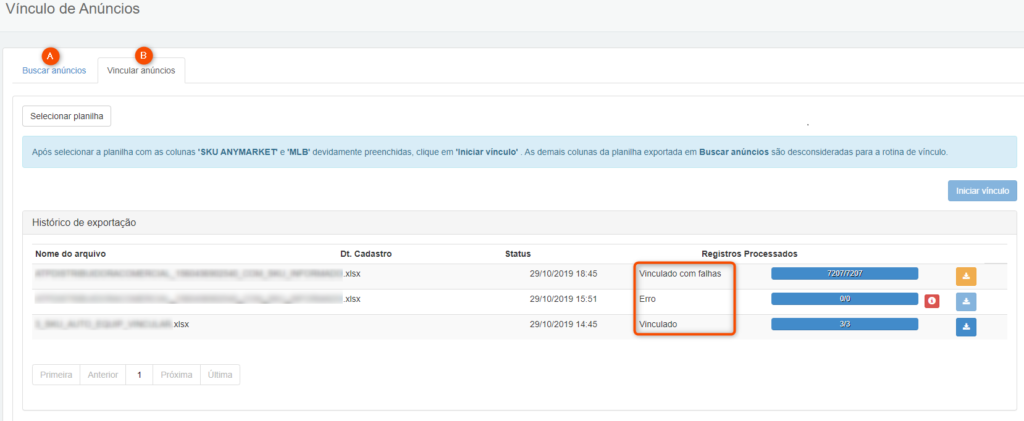
Task: Click the 'Histórico de exportação' panel heading
Action: pyautogui.click(x=84, y=223)
